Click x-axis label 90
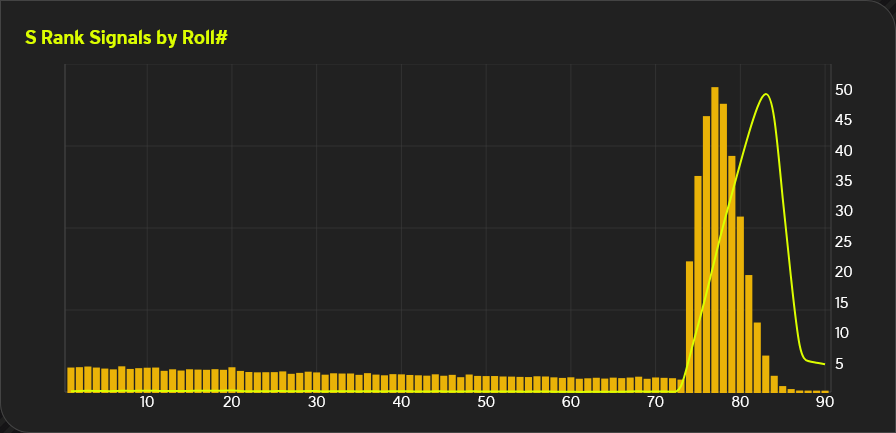896x433 pixels. pos(825,402)
